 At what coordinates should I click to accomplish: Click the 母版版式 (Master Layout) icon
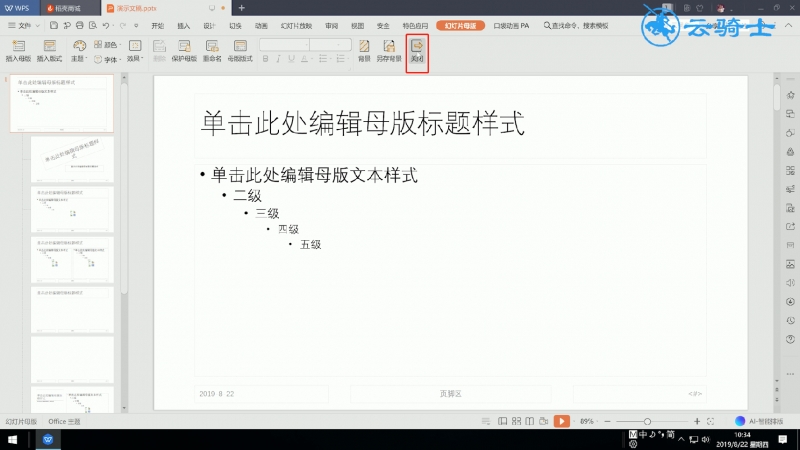(x=240, y=51)
